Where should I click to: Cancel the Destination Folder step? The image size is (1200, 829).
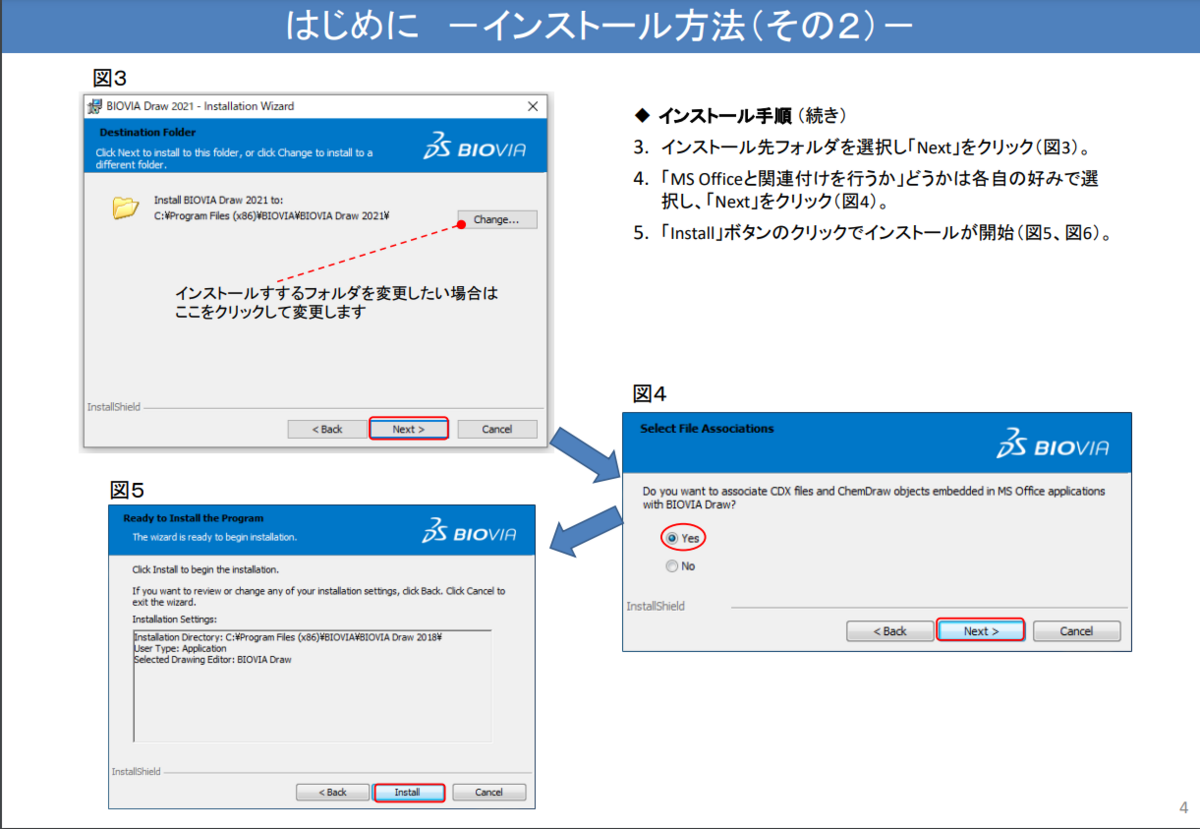coord(497,428)
